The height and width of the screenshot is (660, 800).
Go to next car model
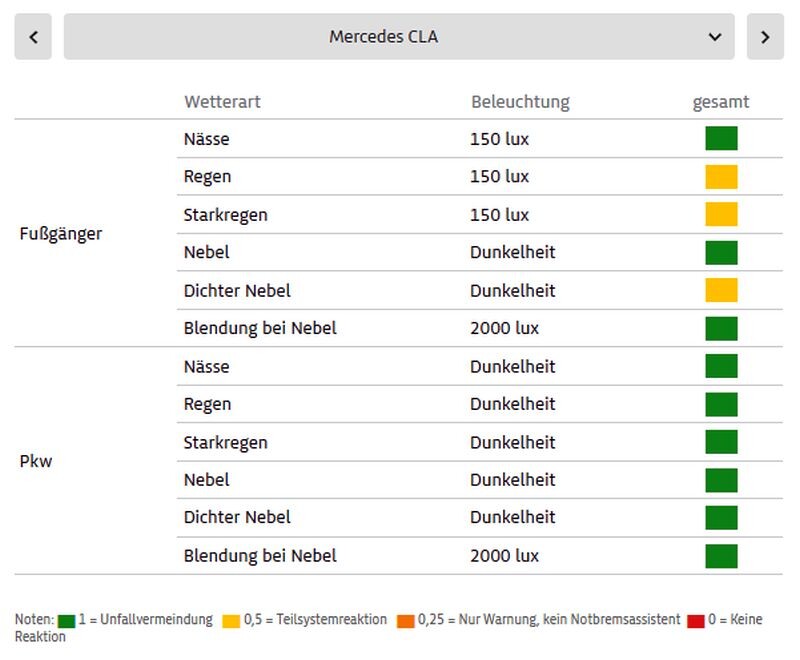pos(765,37)
